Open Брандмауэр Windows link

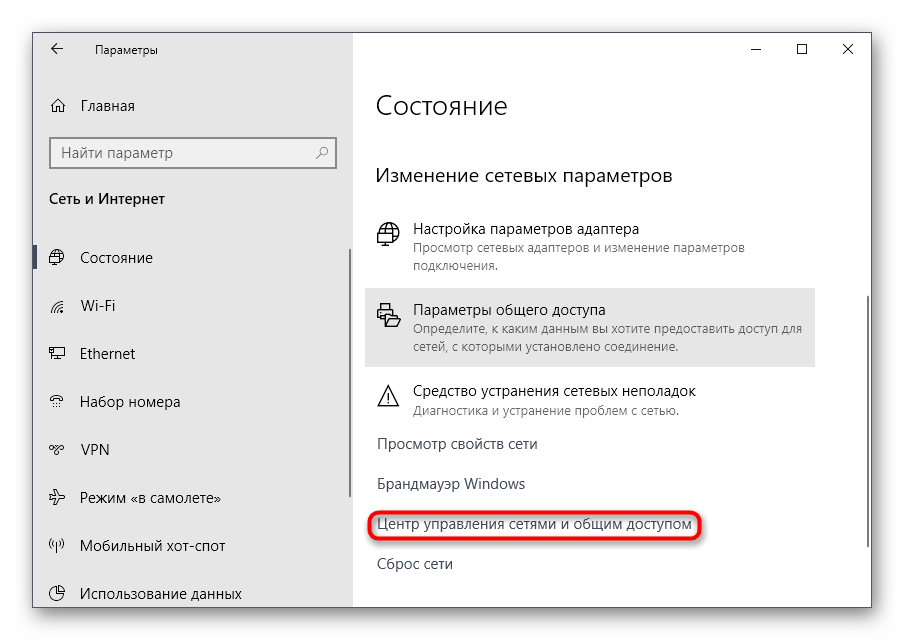point(451,484)
